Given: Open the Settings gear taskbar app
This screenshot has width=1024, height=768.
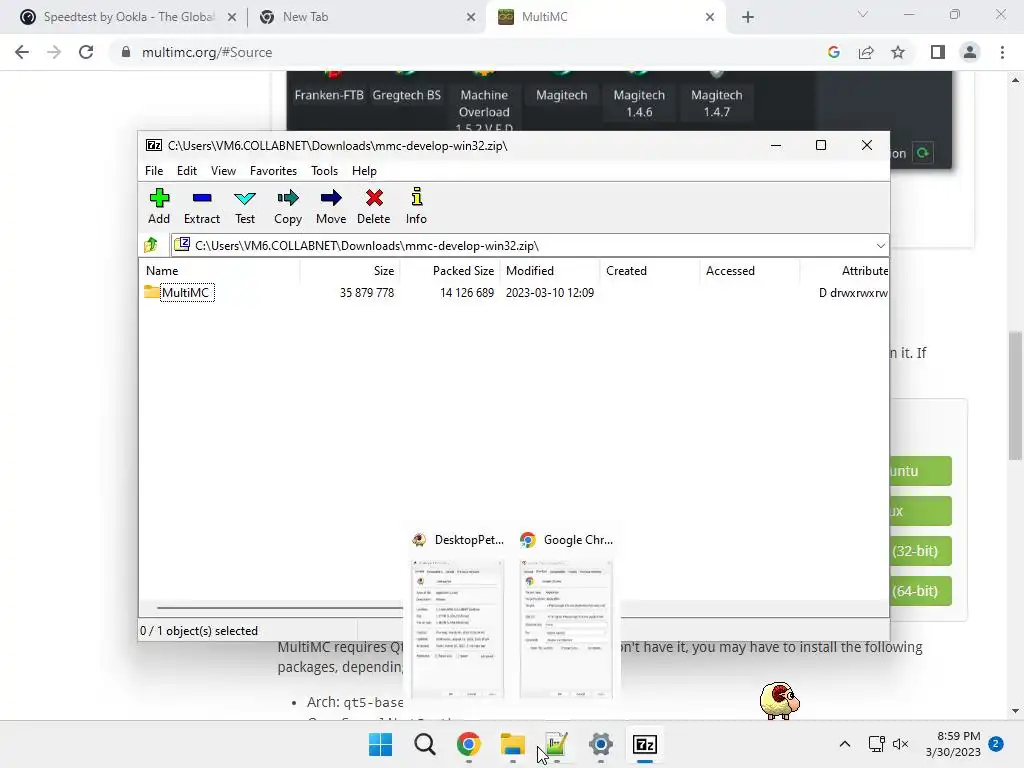Looking at the screenshot, I should click(601, 744).
